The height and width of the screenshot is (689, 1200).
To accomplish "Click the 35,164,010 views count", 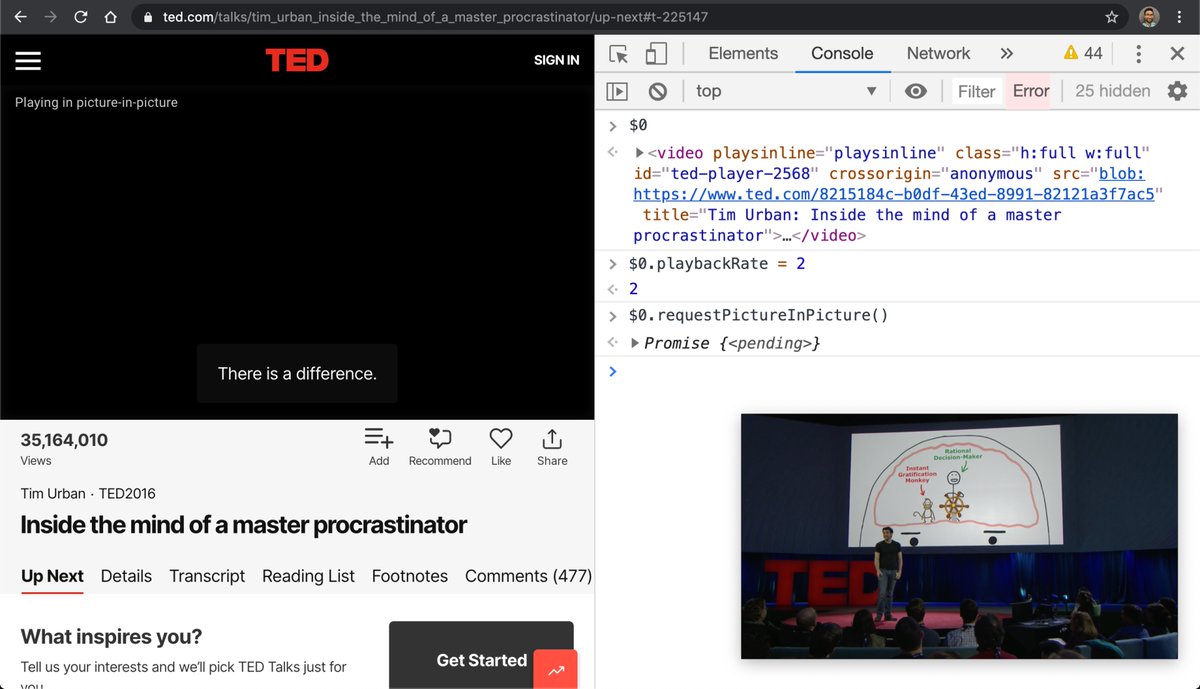I will coord(64,440).
